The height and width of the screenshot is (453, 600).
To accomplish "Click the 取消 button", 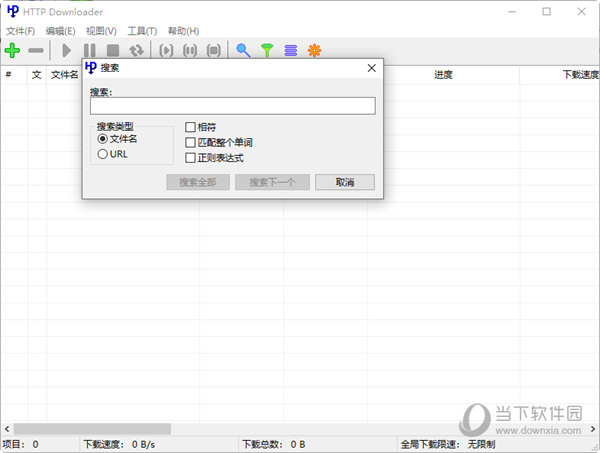I will click(x=345, y=182).
